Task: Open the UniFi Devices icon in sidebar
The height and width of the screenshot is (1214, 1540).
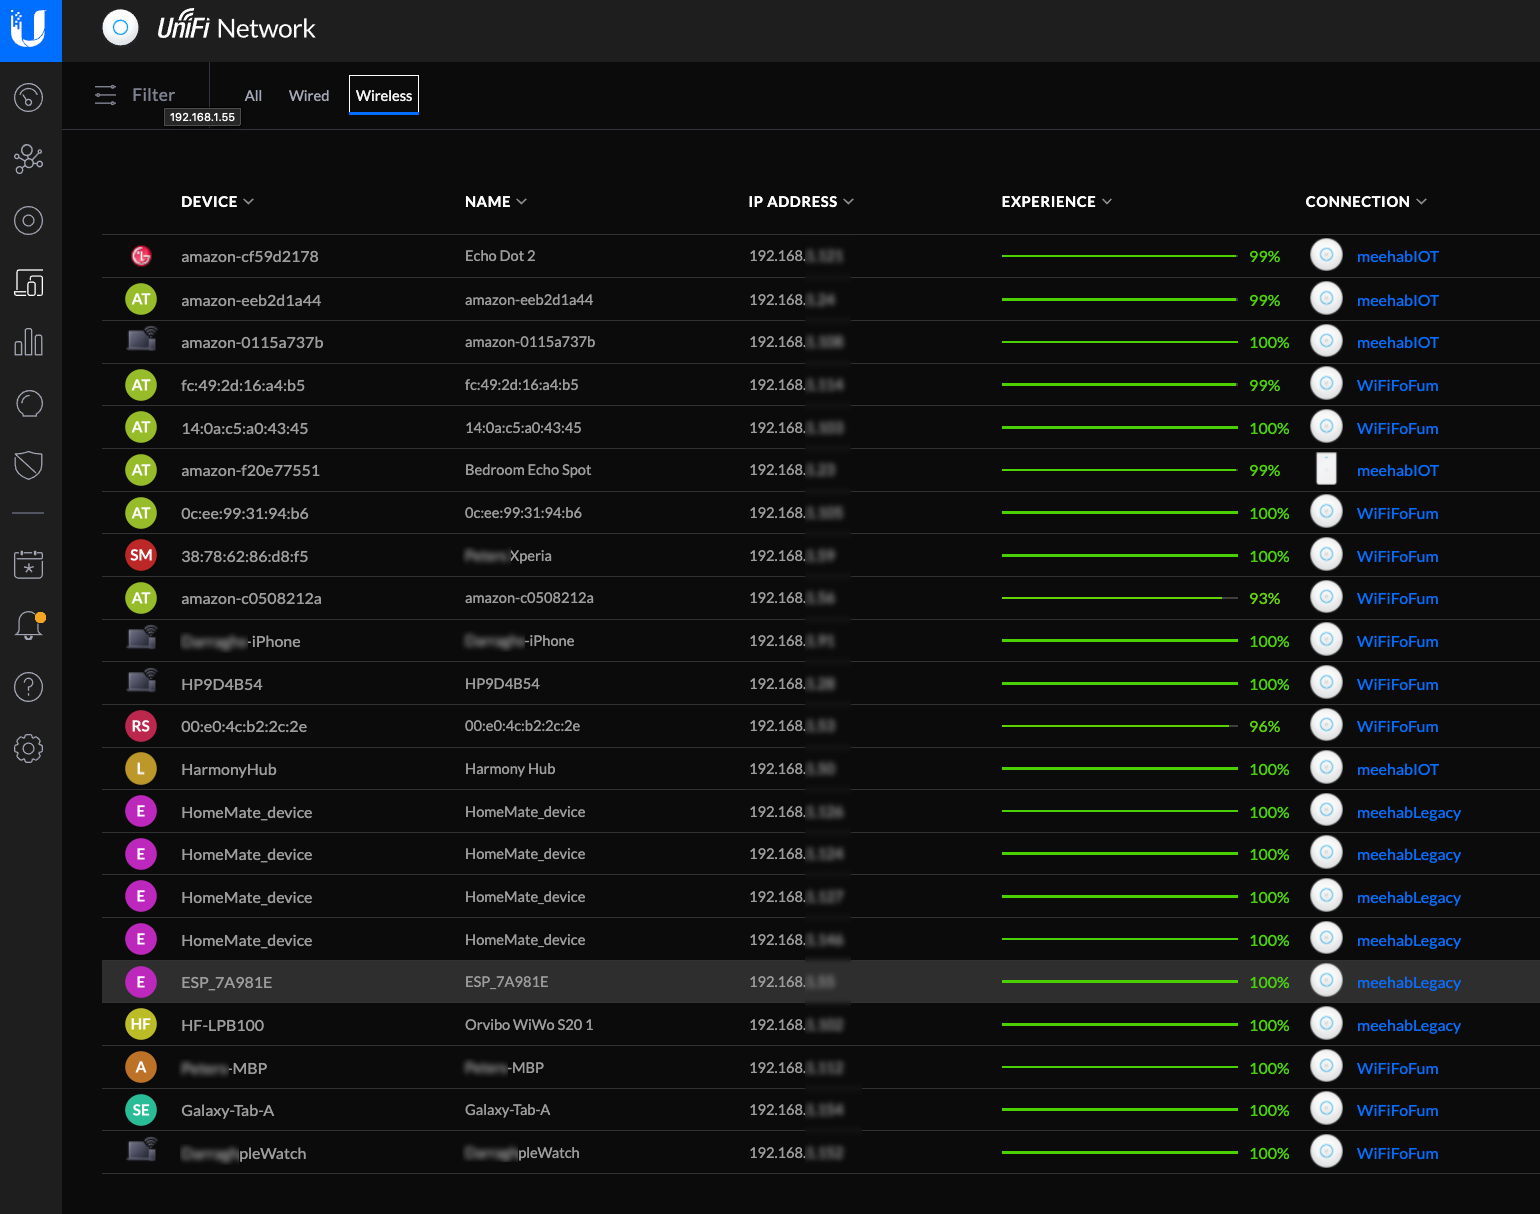Action: click(x=29, y=221)
